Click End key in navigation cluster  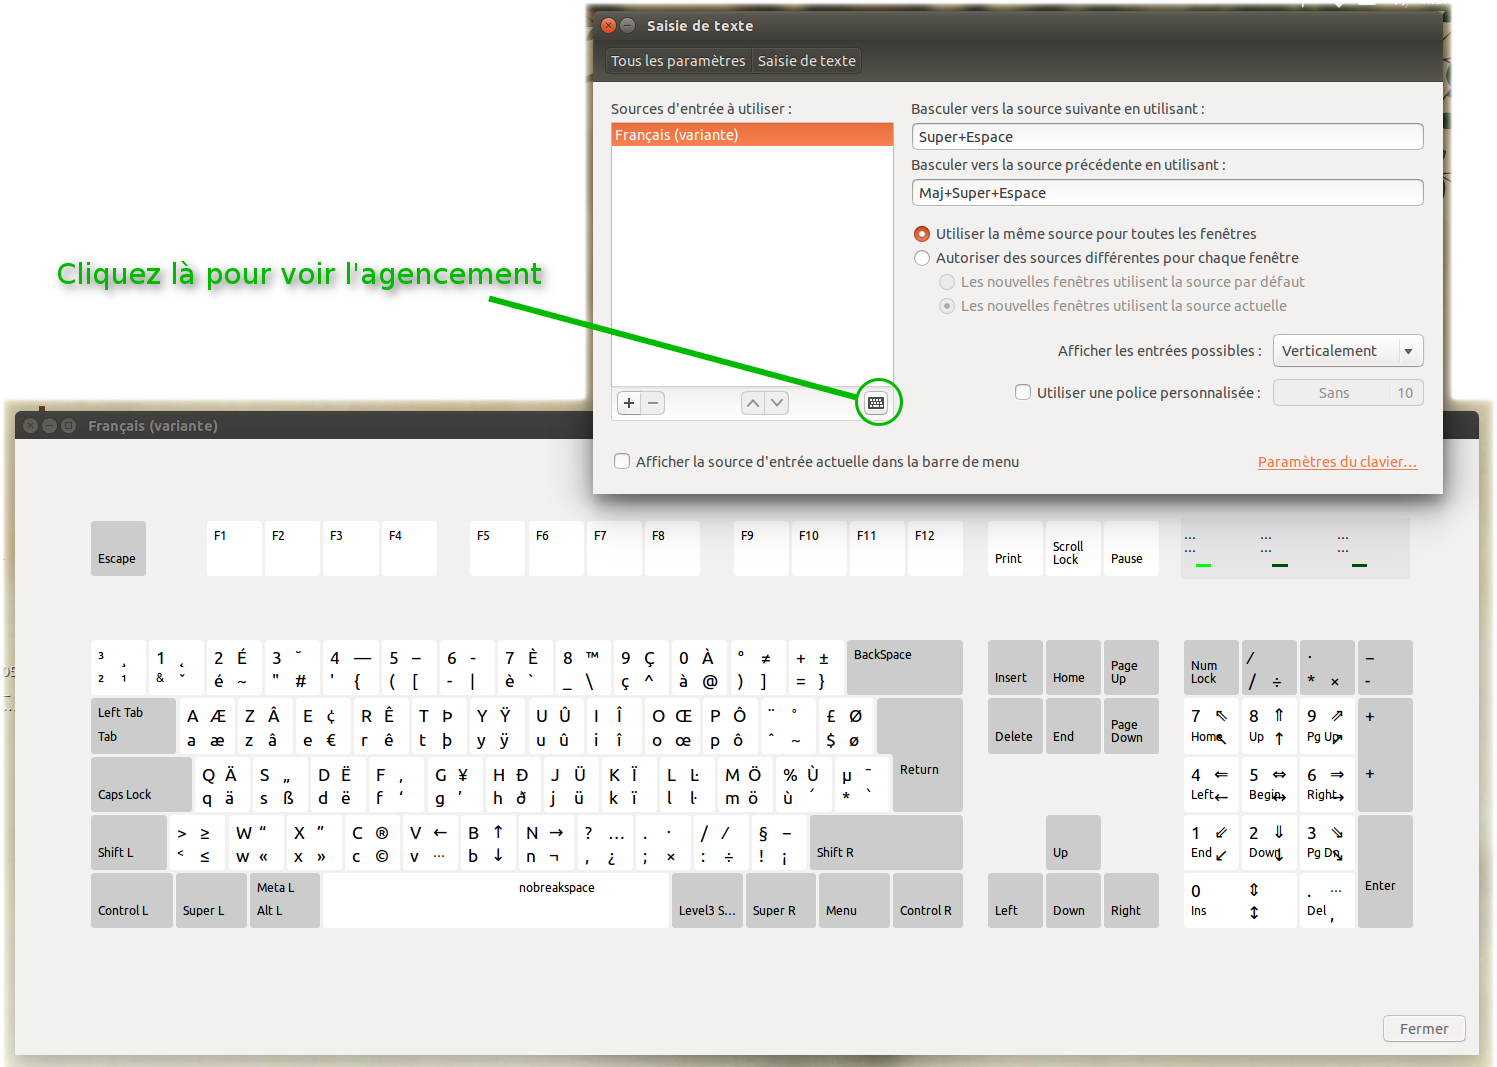tap(1073, 726)
